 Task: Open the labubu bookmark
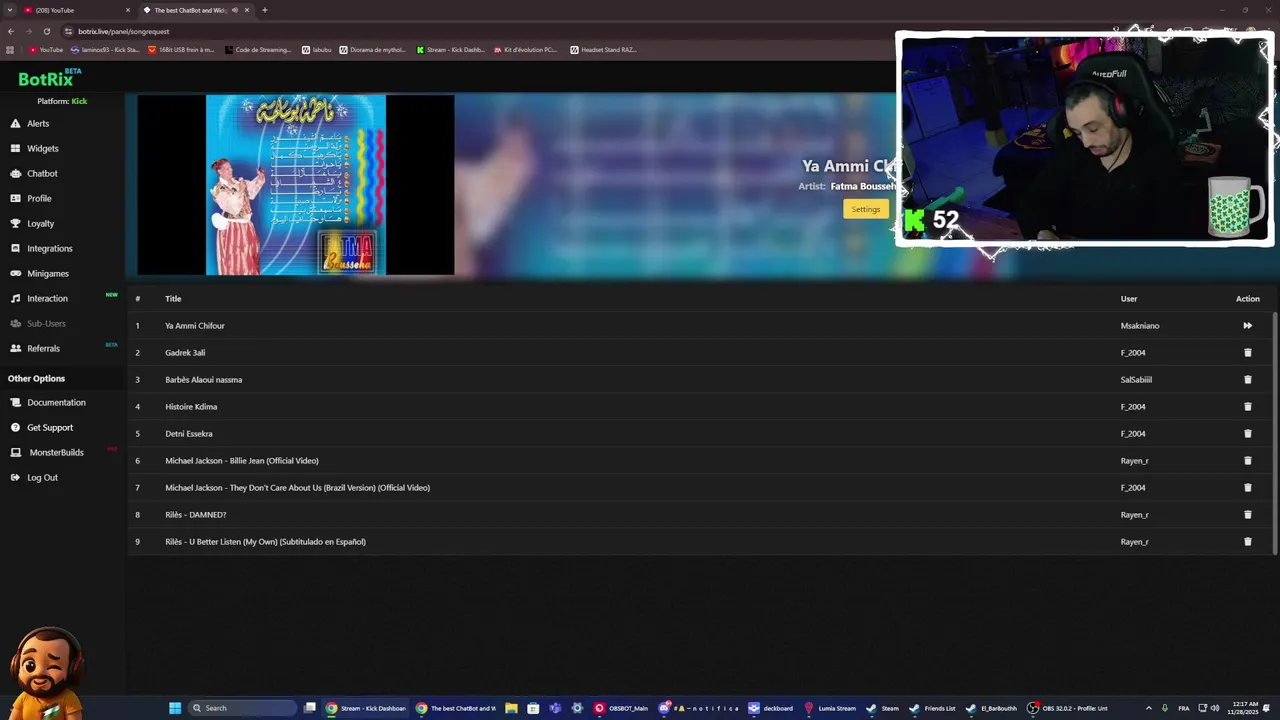click(x=316, y=50)
